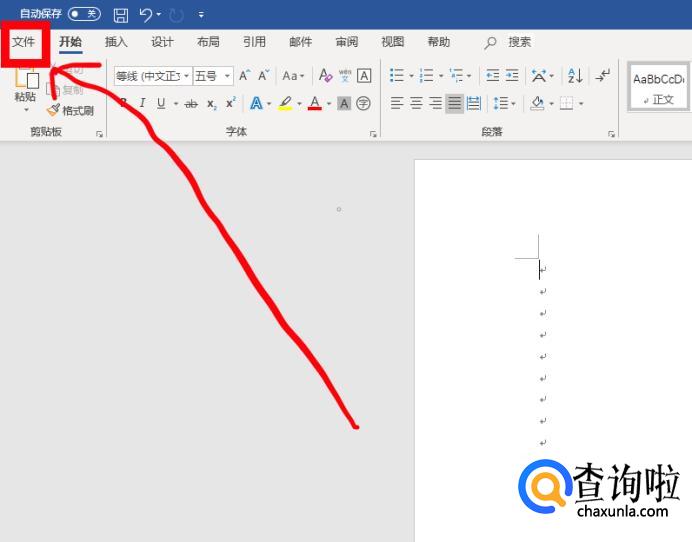Screen dimensions: 692x542
Task: Click the enclosed character 字 icon
Action: [x=363, y=104]
